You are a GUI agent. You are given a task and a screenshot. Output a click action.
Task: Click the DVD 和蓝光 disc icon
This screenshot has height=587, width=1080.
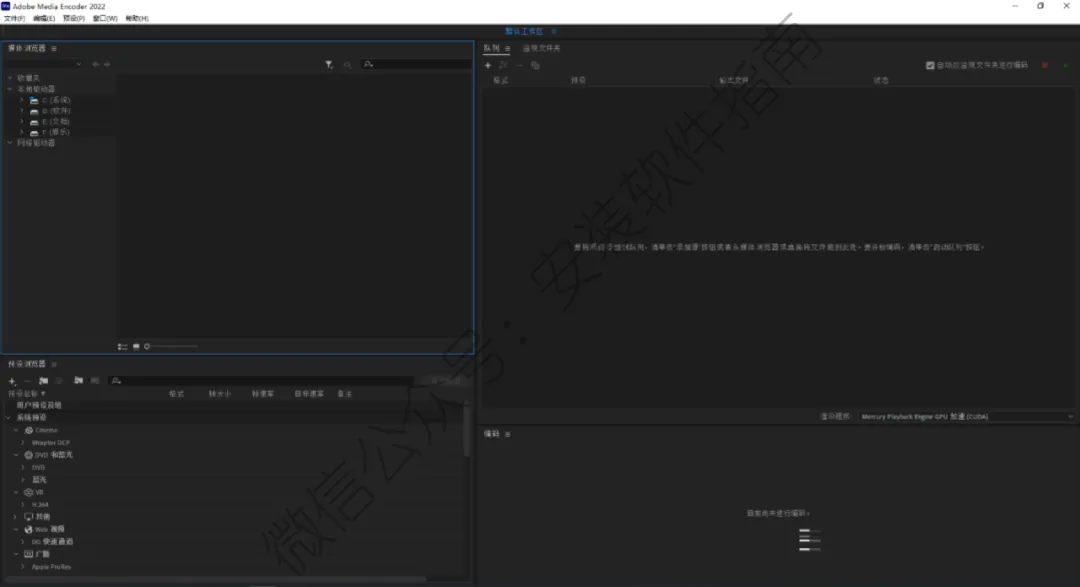pyautogui.click(x=29, y=455)
